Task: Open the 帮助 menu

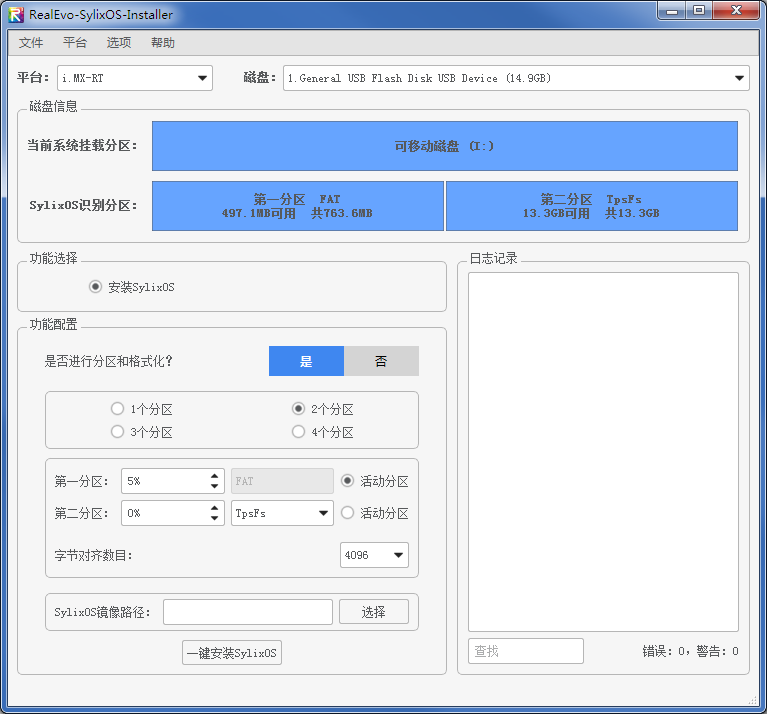Action: 163,43
